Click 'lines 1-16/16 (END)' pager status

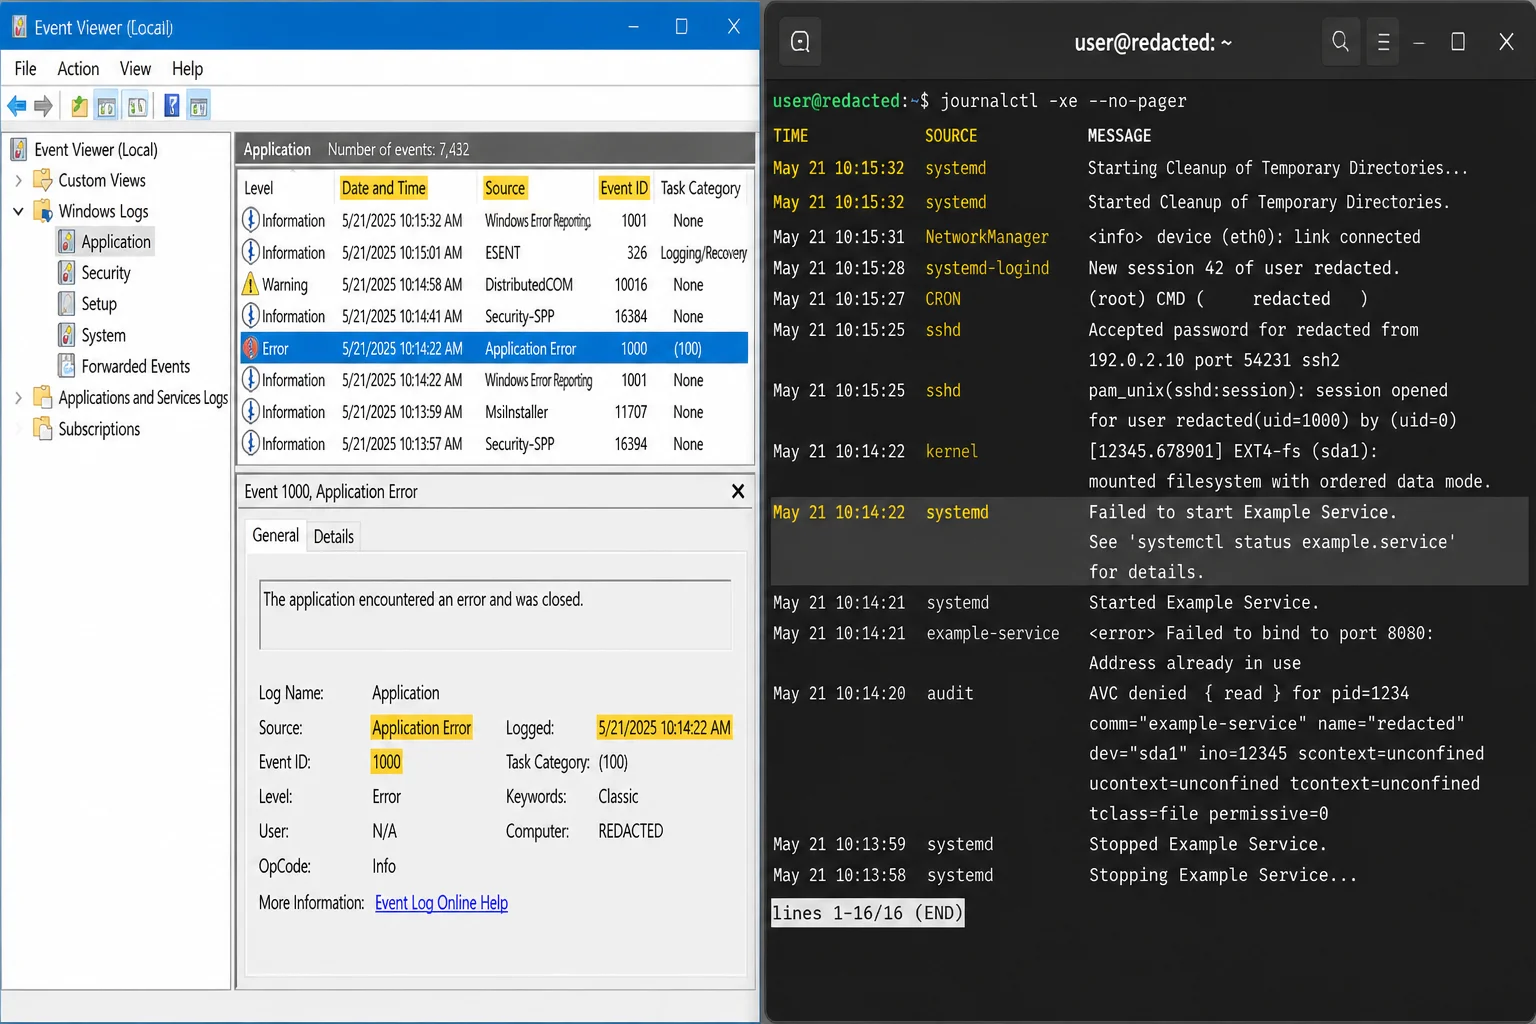[x=867, y=913]
